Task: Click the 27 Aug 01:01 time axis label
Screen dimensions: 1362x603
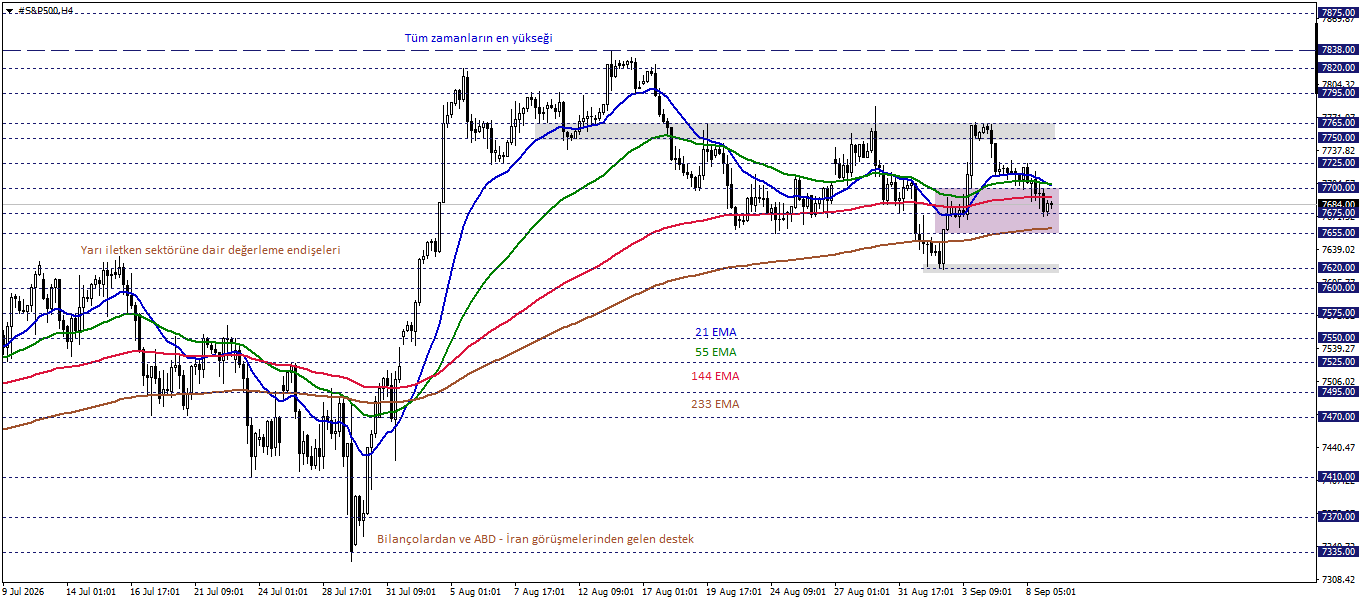Action: click(860, 592)
